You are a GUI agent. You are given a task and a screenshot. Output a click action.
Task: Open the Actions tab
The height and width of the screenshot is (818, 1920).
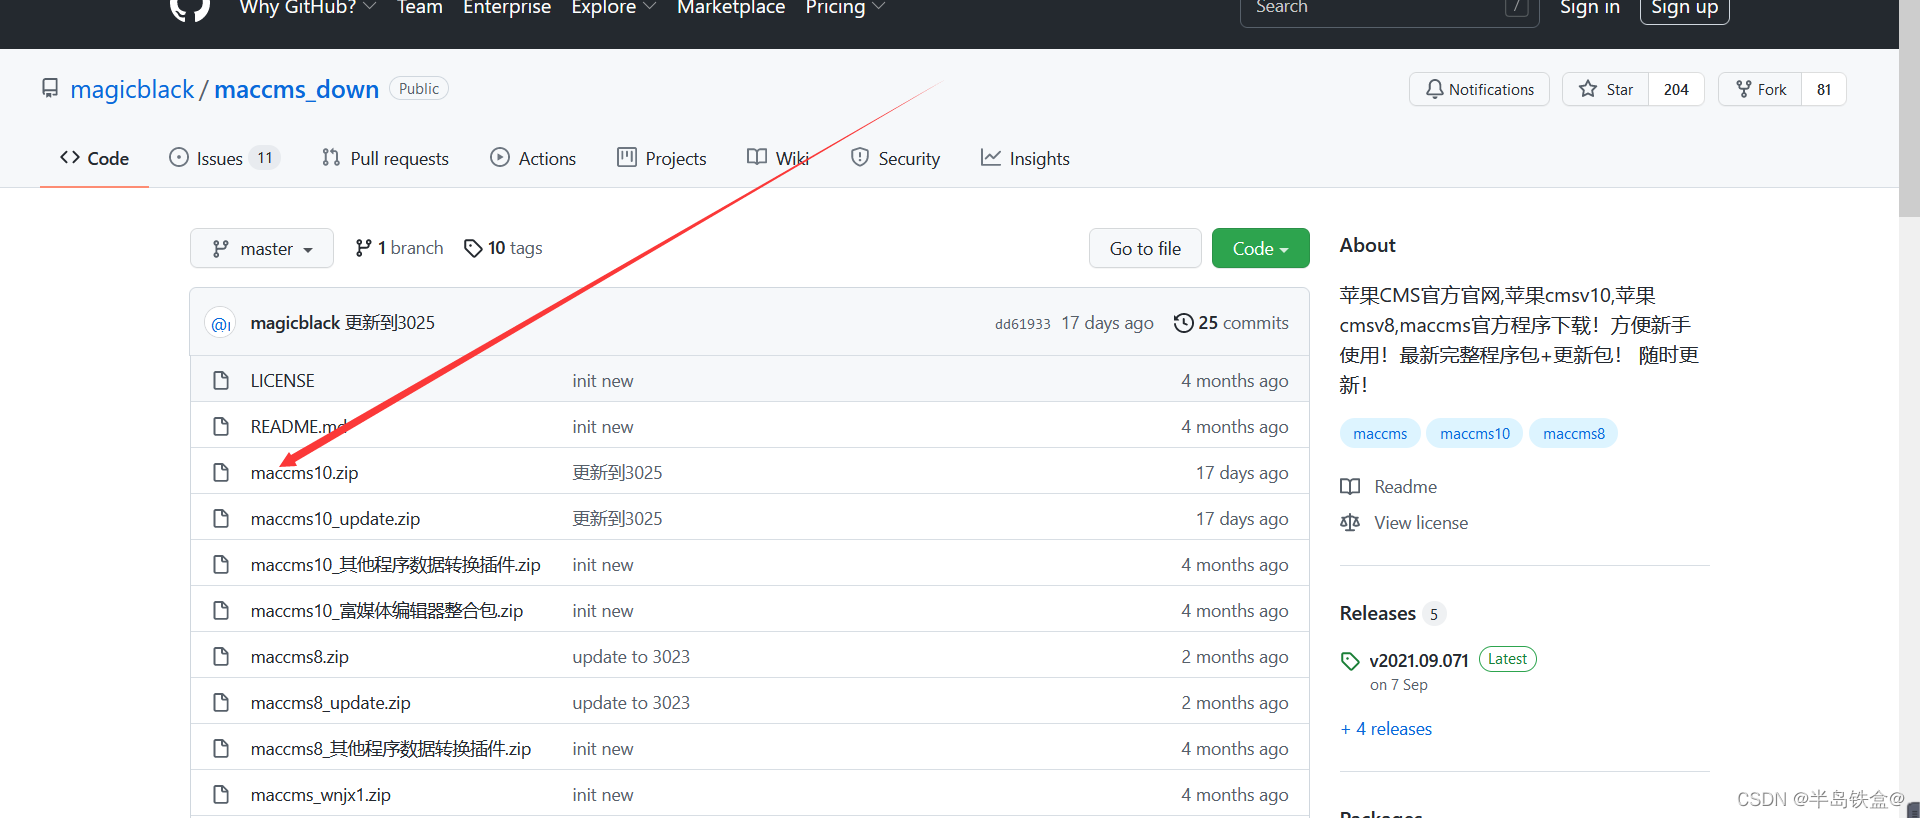click(533, 158)
